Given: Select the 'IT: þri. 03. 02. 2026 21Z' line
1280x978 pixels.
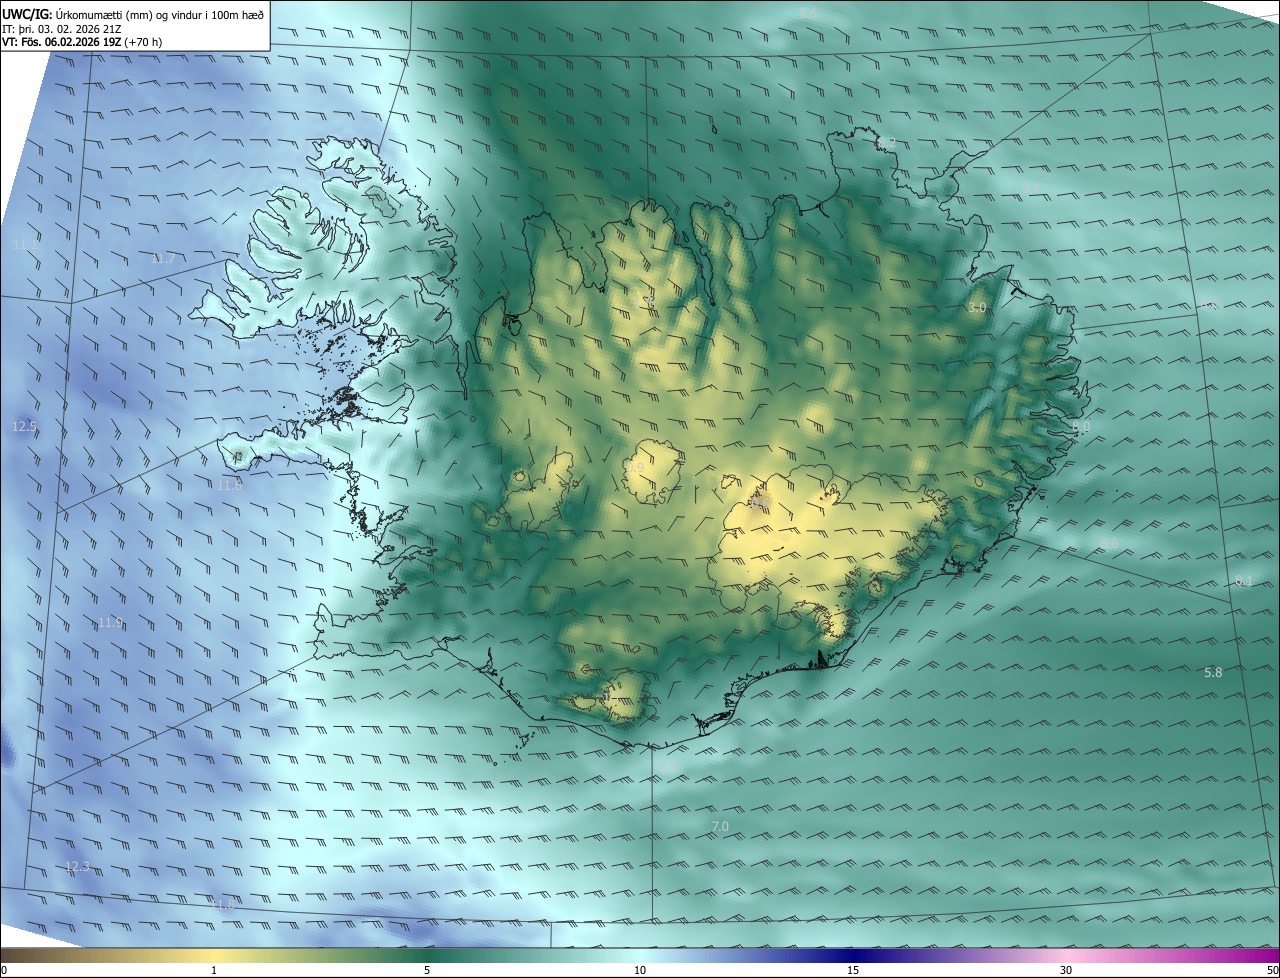Looking at the screenshot, I should (62, 29).
